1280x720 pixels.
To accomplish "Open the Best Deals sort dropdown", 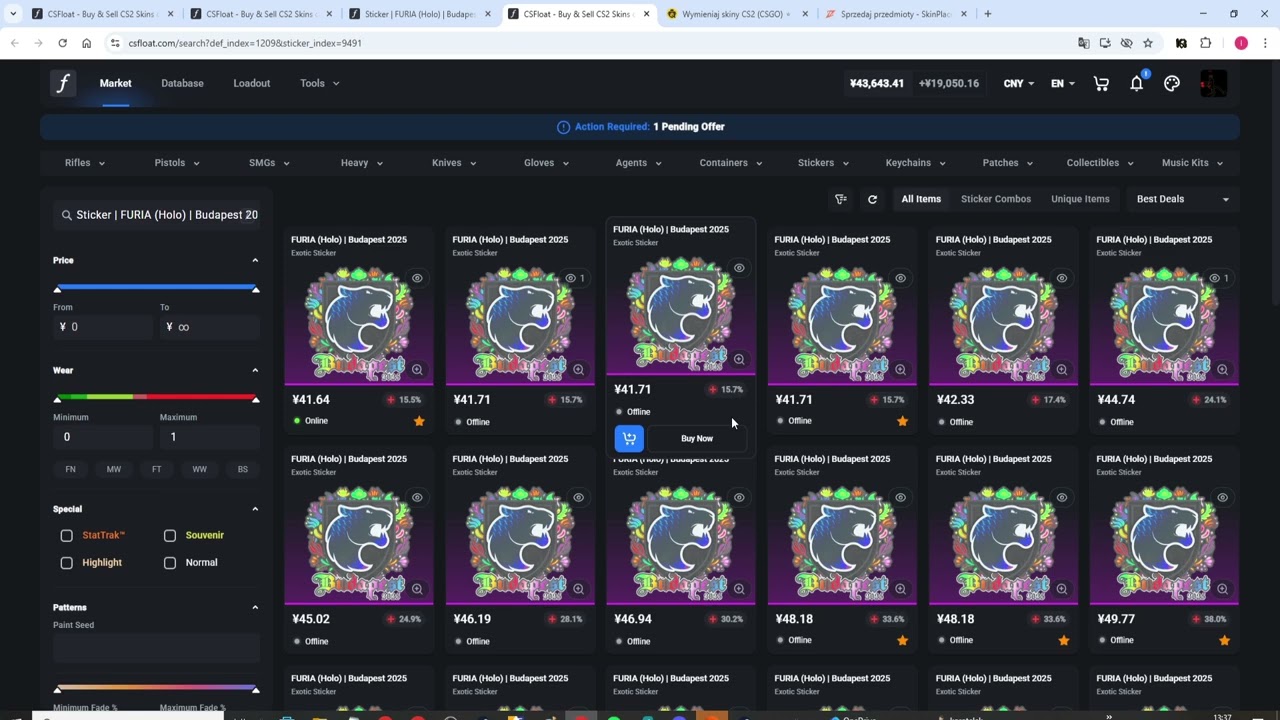I will tap(1183, 199).
